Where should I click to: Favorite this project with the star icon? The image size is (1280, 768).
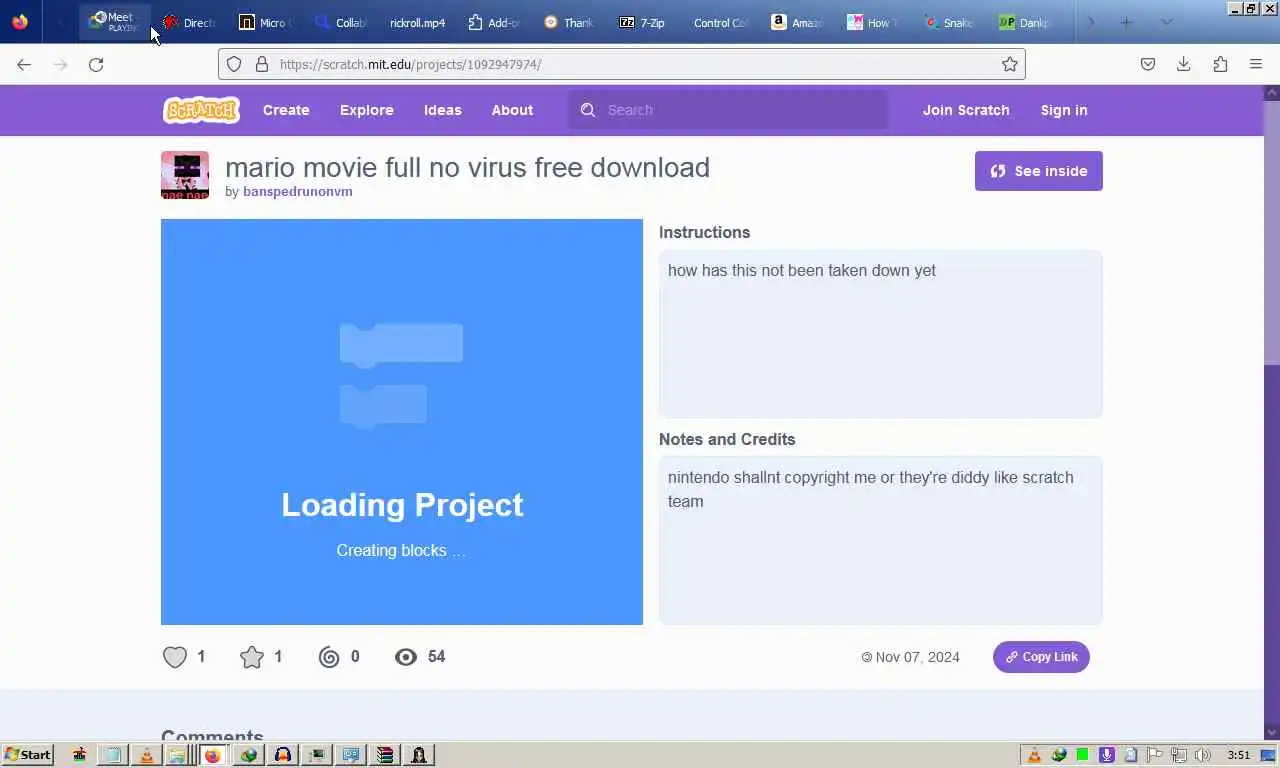click(252, 657)
